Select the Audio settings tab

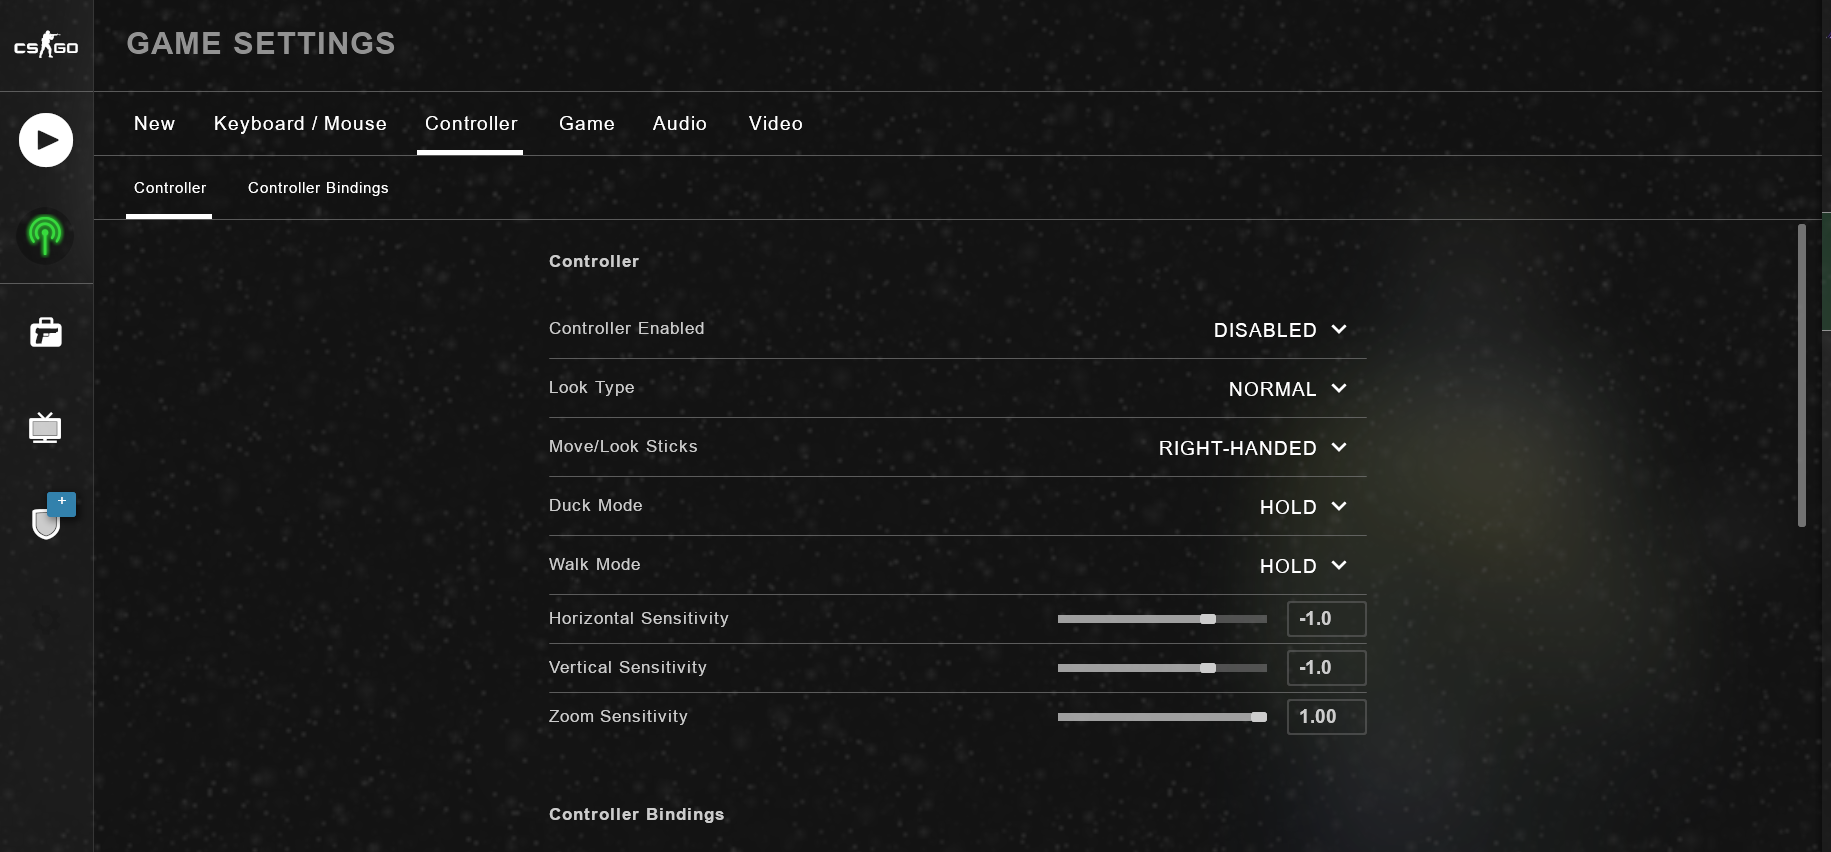(679, 124)
